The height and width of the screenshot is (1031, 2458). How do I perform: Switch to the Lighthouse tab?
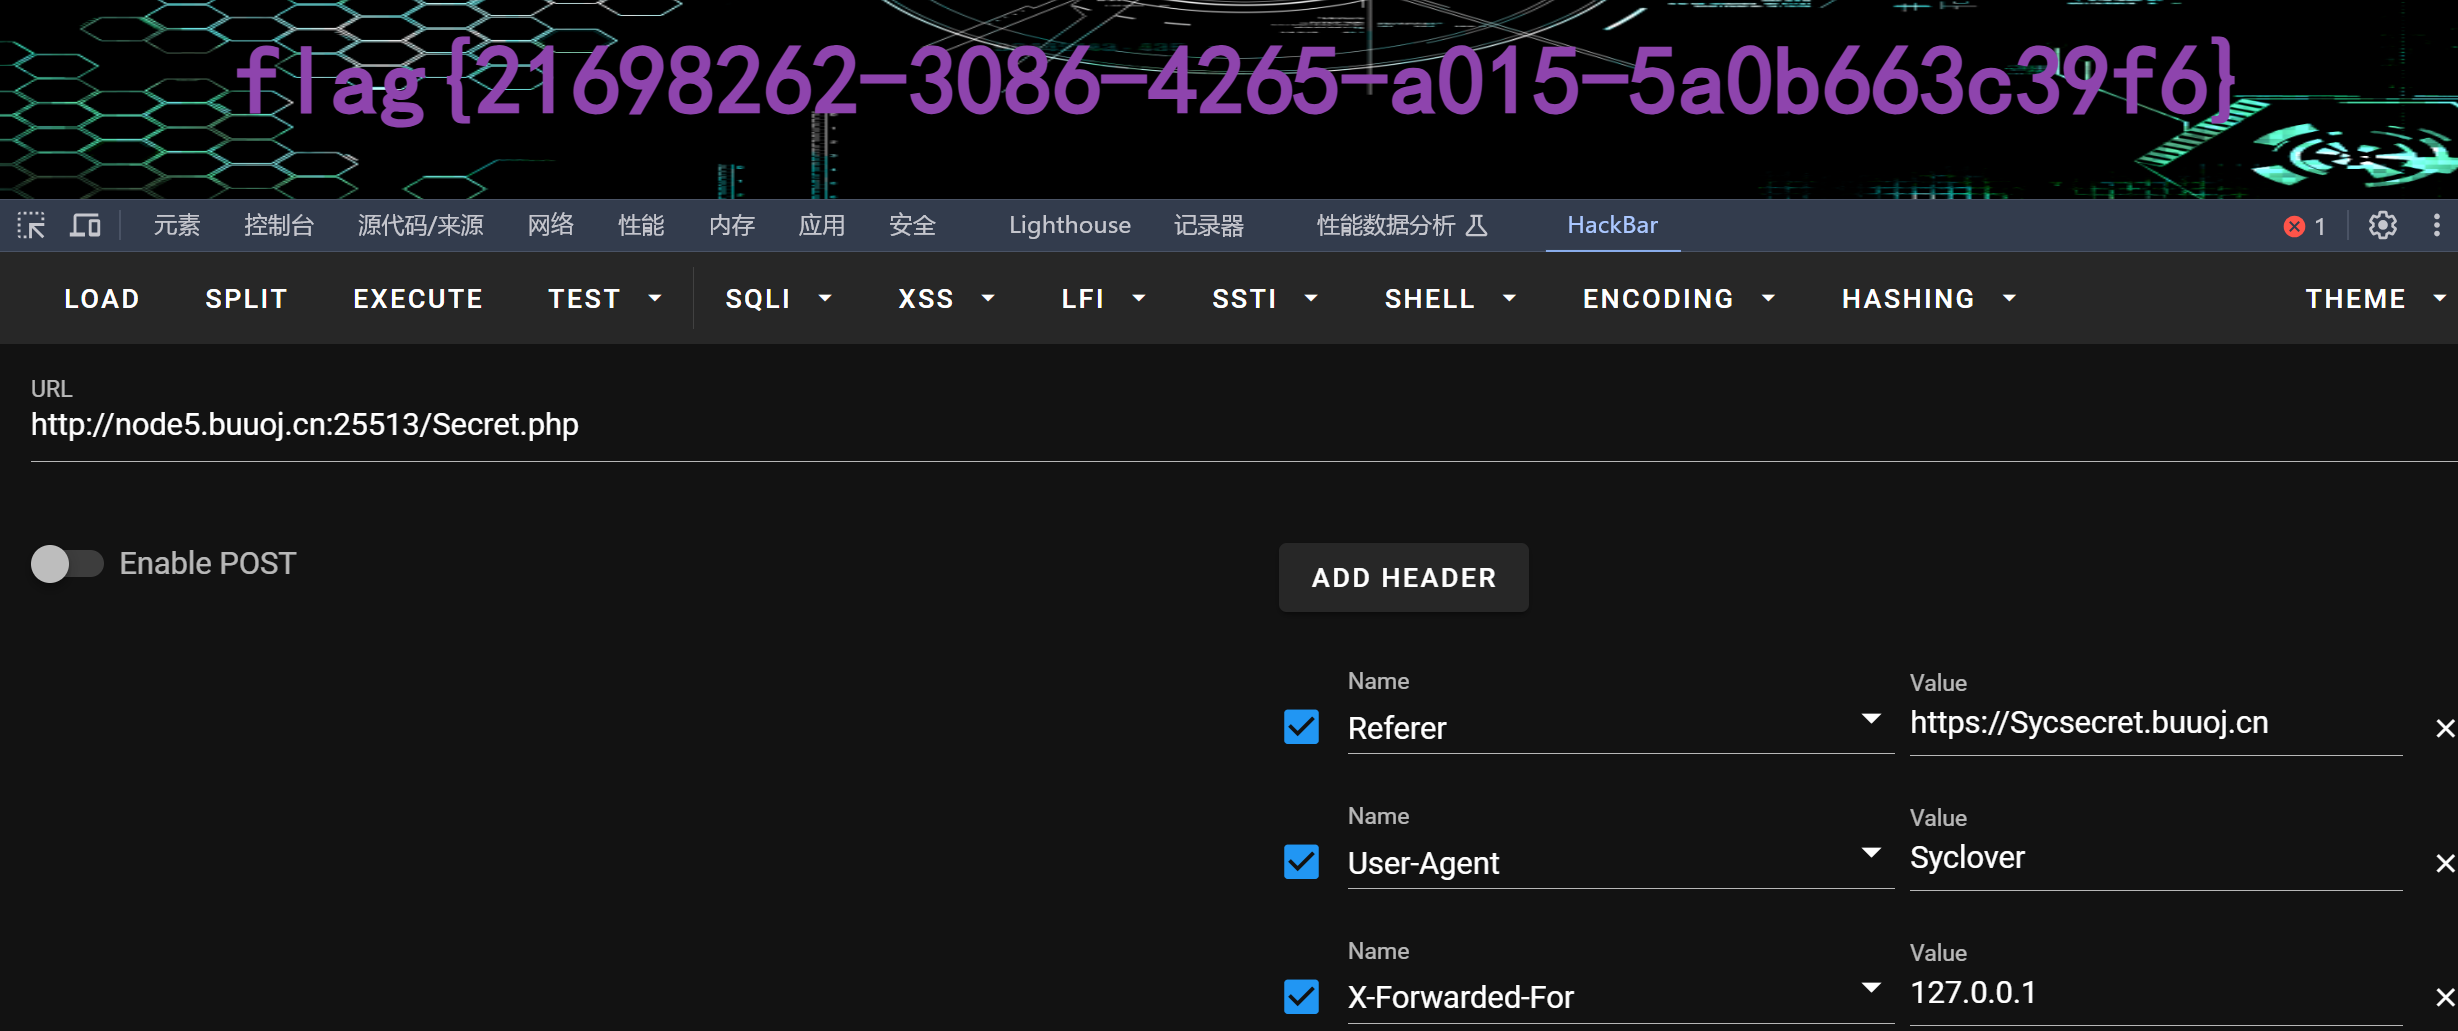pyautogui.click(x=1069, y=225)
